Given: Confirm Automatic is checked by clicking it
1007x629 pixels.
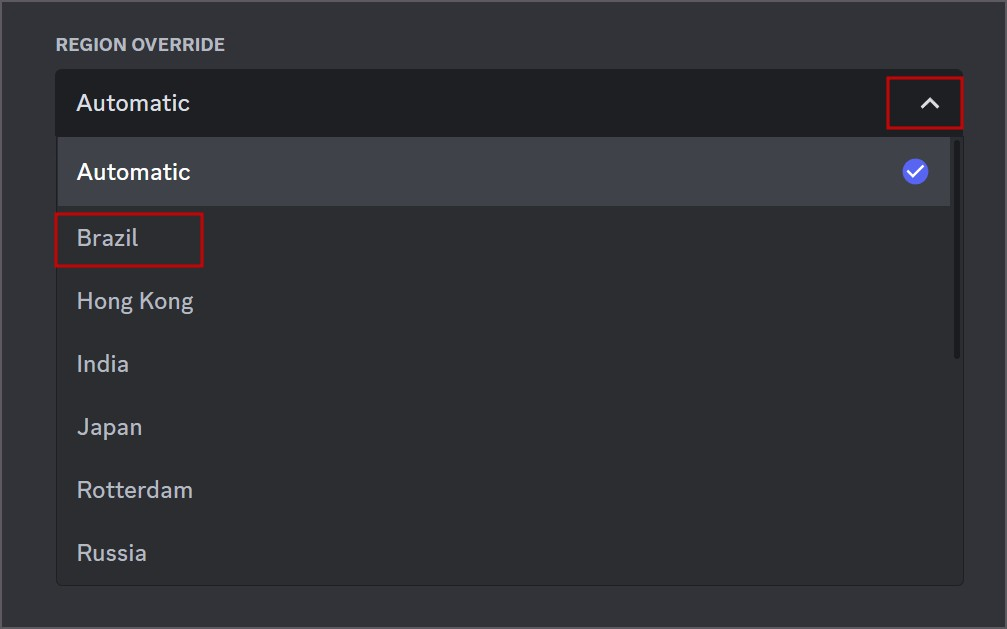Looking at the screenshot, I should (x=914, y=171).
